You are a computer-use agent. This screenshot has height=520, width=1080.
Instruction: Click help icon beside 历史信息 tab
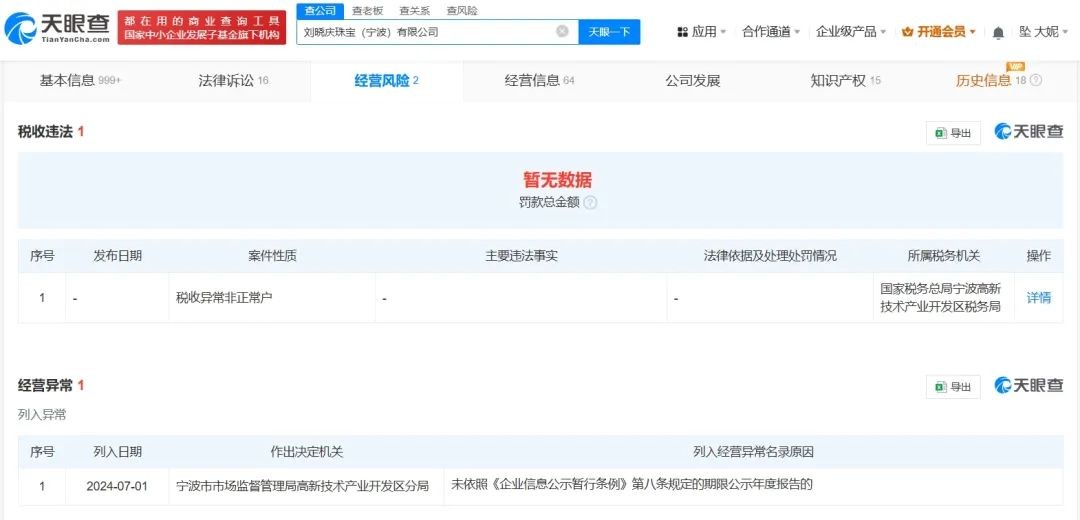click(1036, 80)
